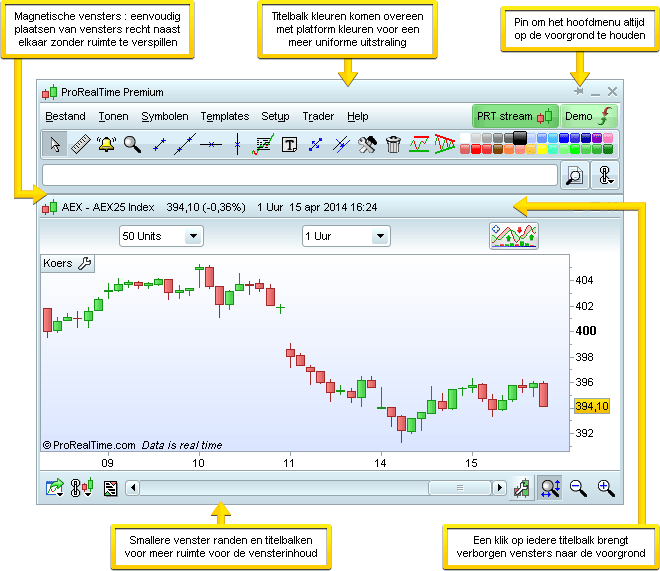The image size is (660, 571).
Task: Select the ruler measuring tool
Action: click(x=81, y=145)
